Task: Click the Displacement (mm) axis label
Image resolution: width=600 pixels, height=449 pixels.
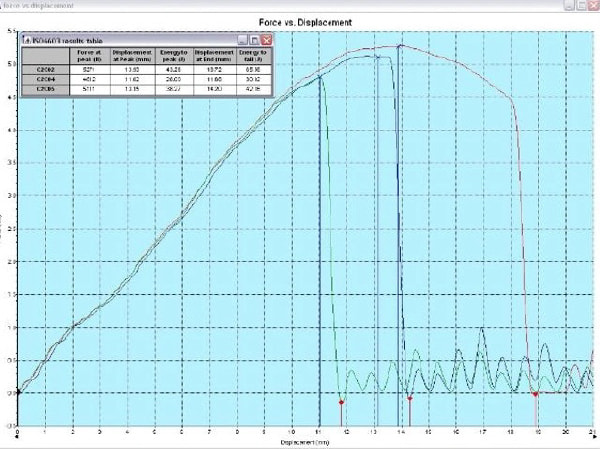Action: (x=302, y=440)
